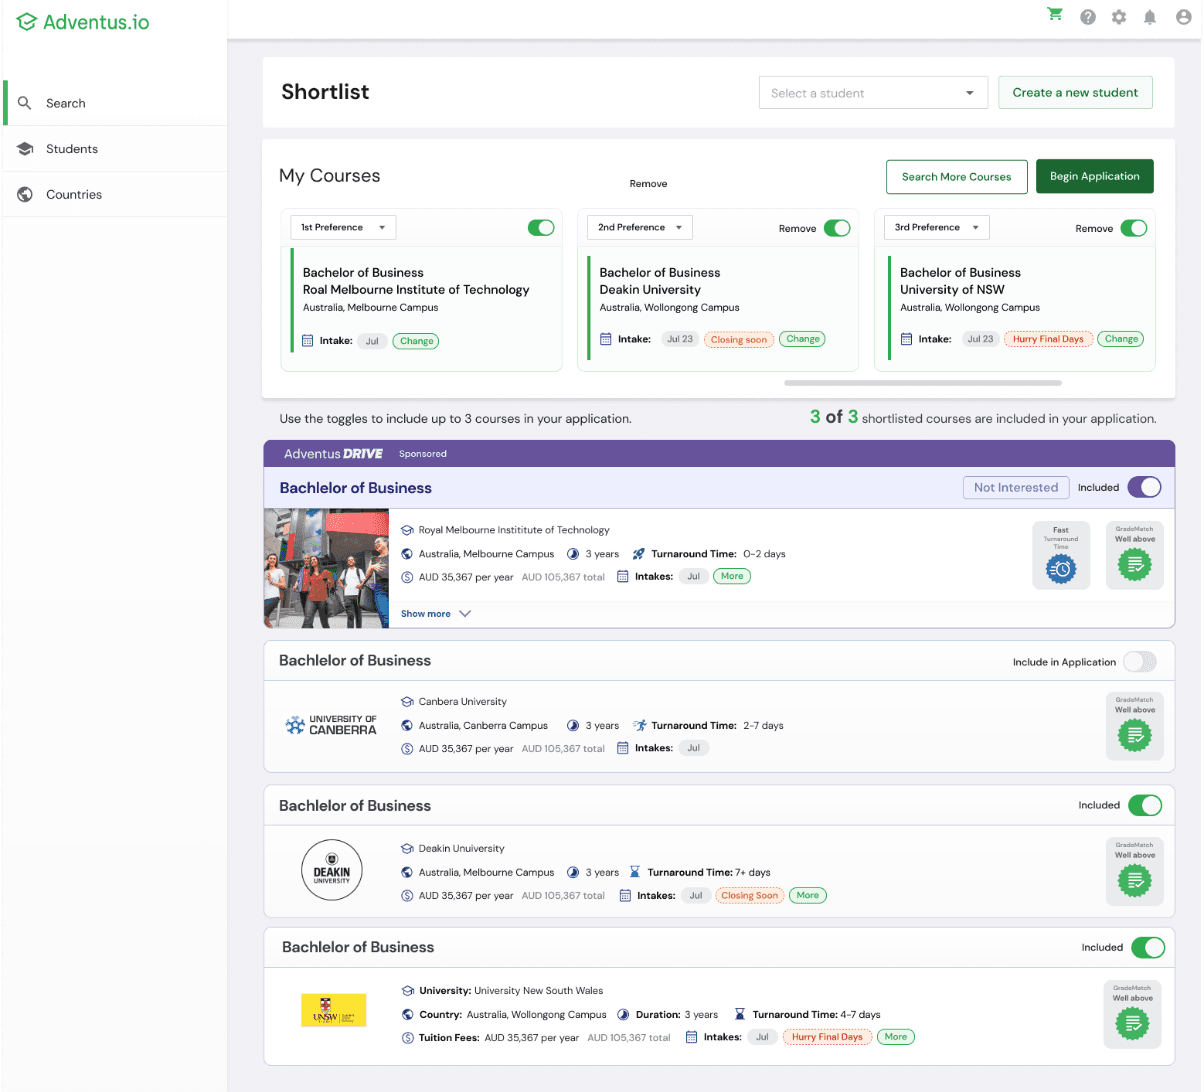Screen dimensions: 1204x1092
Task: Open the Select a student dropdown
Action: (x=873, y=93)
